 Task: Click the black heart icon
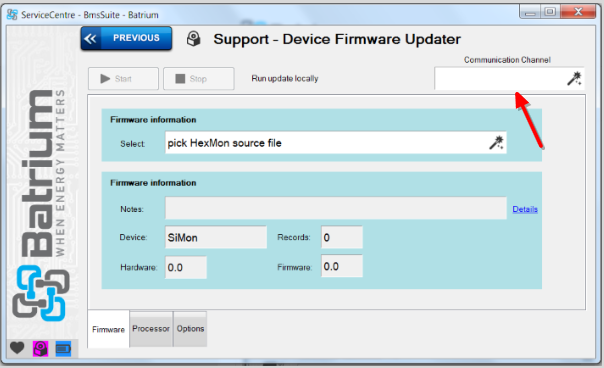(x=17, y=348)
